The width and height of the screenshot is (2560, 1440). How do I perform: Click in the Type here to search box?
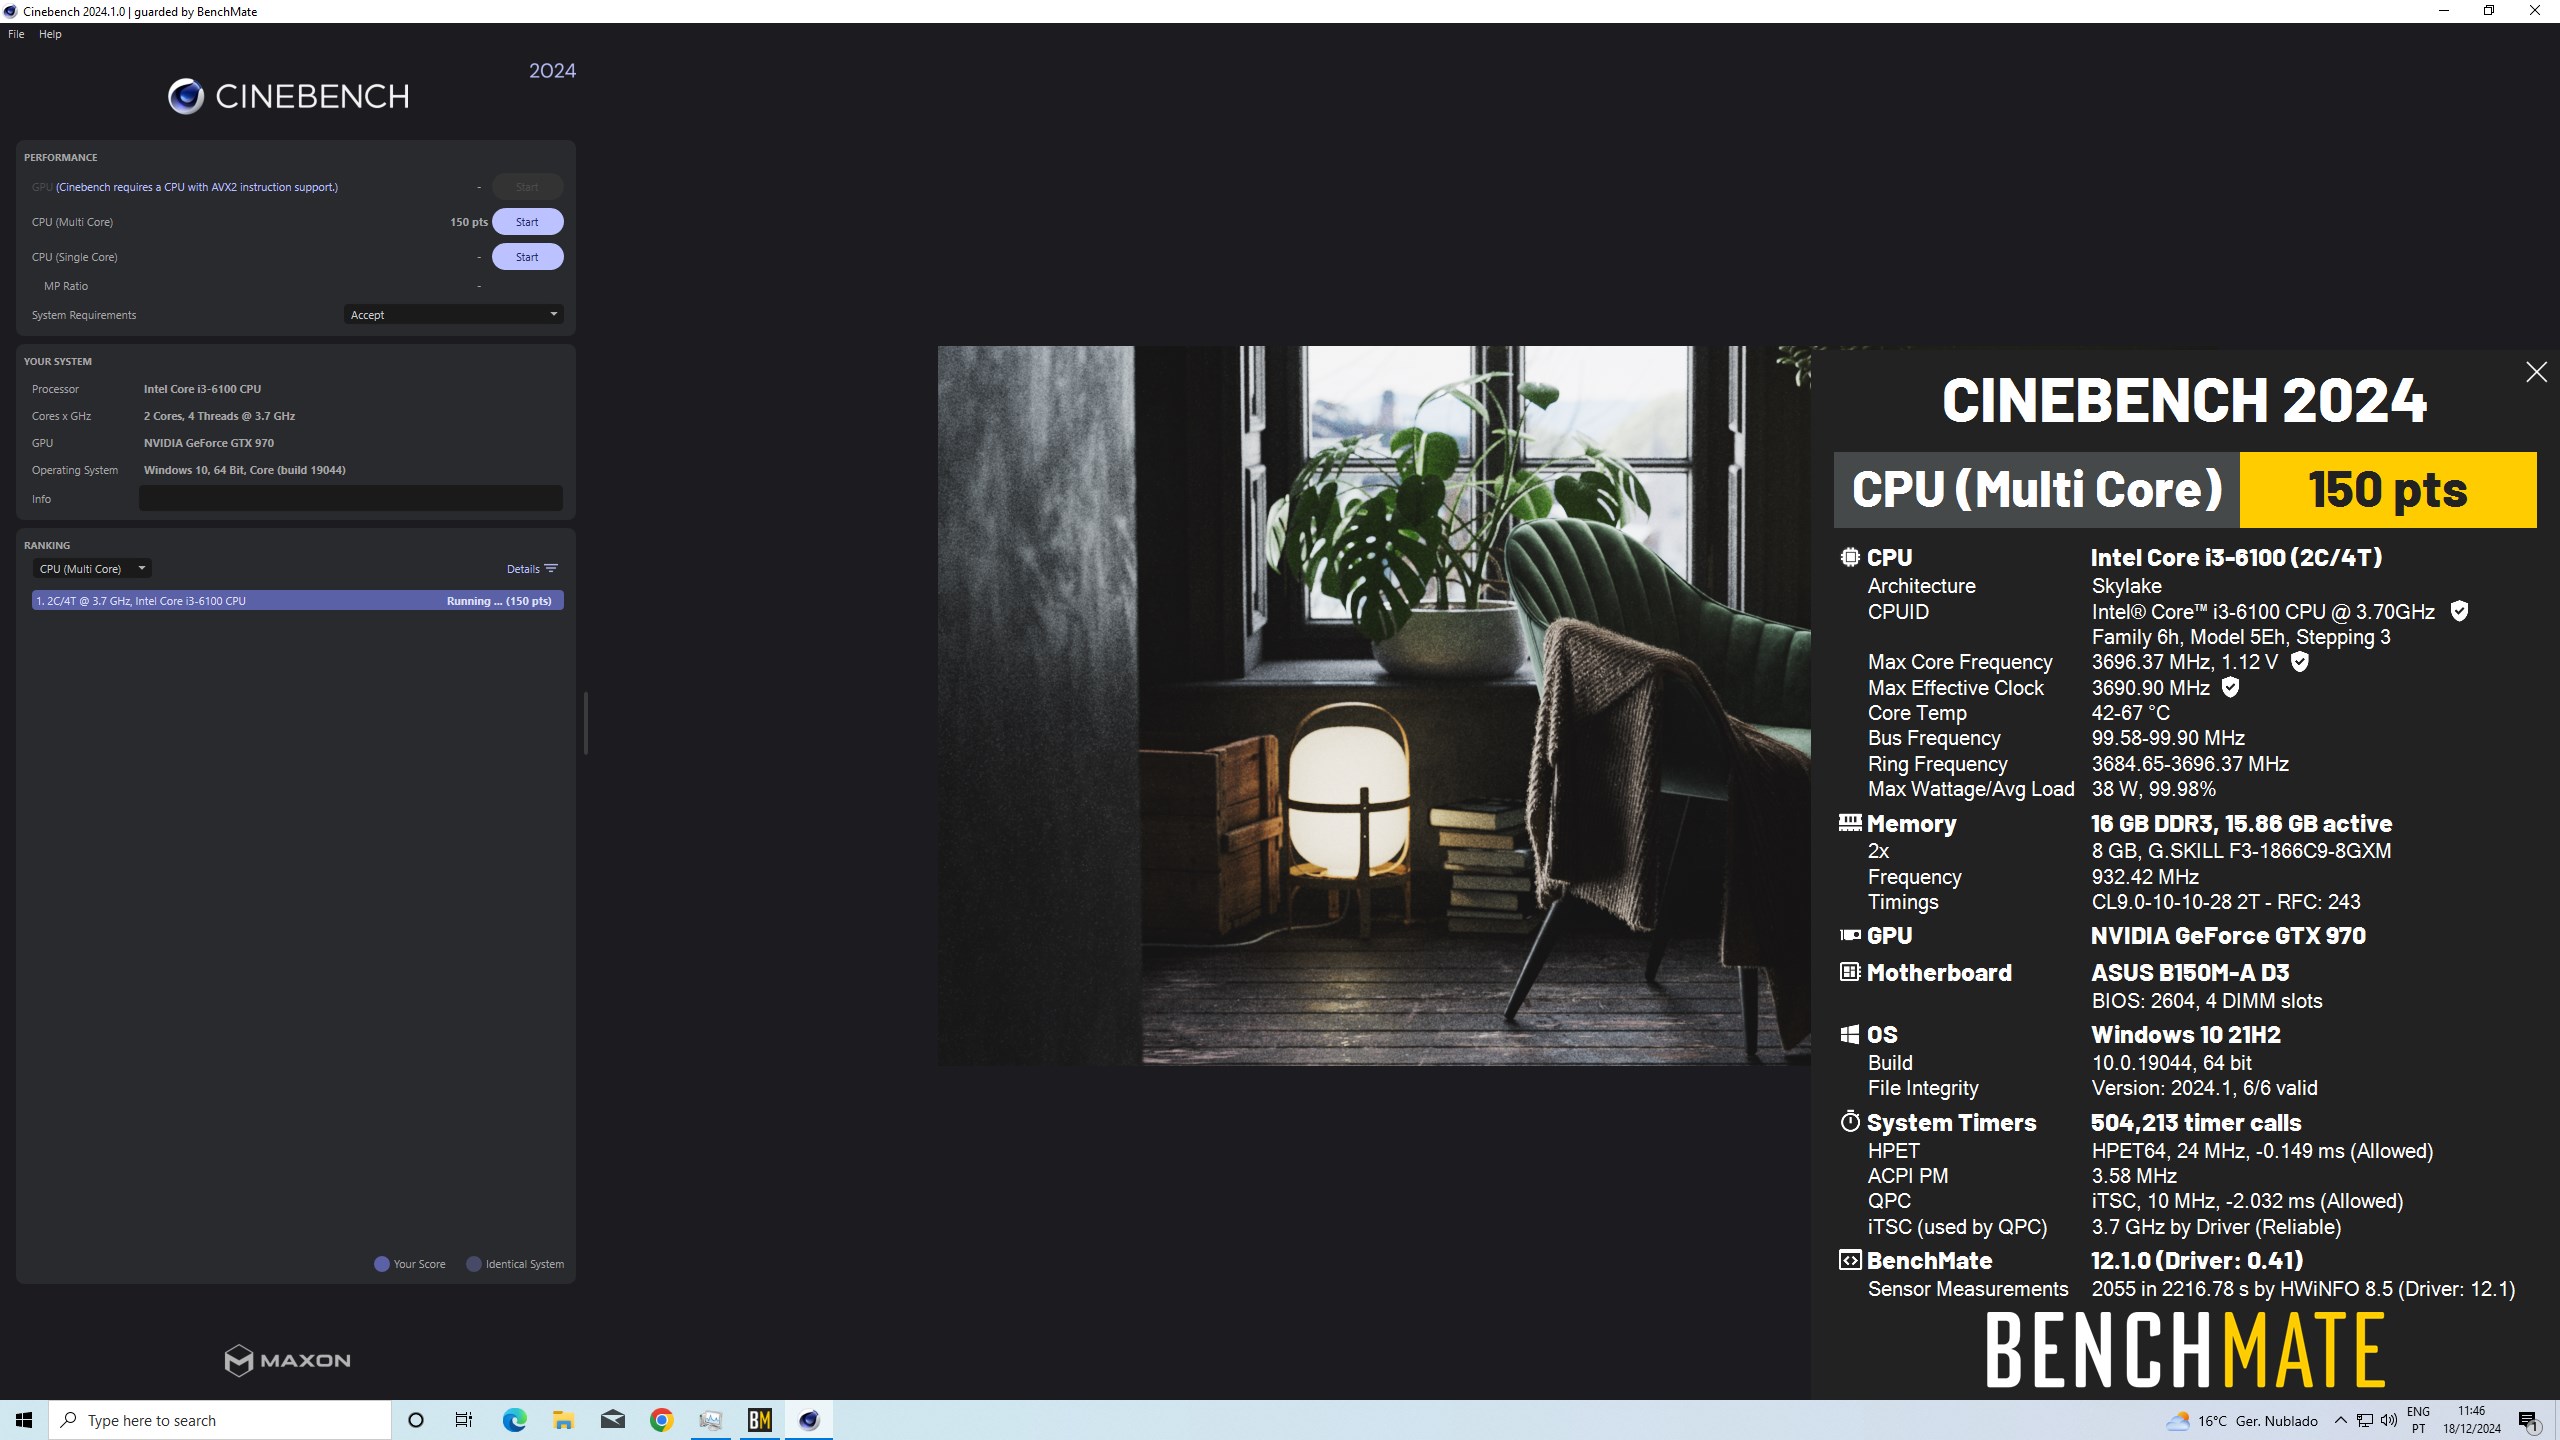pos(220,1420)
